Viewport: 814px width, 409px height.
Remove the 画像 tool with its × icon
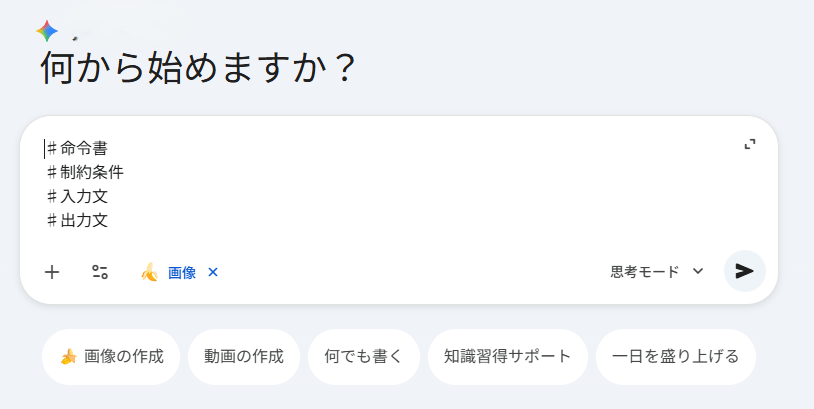coord(212,272)
